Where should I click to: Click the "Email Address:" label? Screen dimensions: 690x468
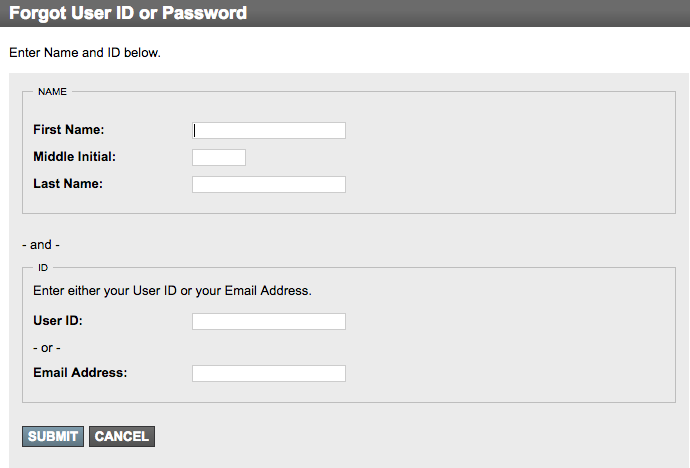coord(80,373)
